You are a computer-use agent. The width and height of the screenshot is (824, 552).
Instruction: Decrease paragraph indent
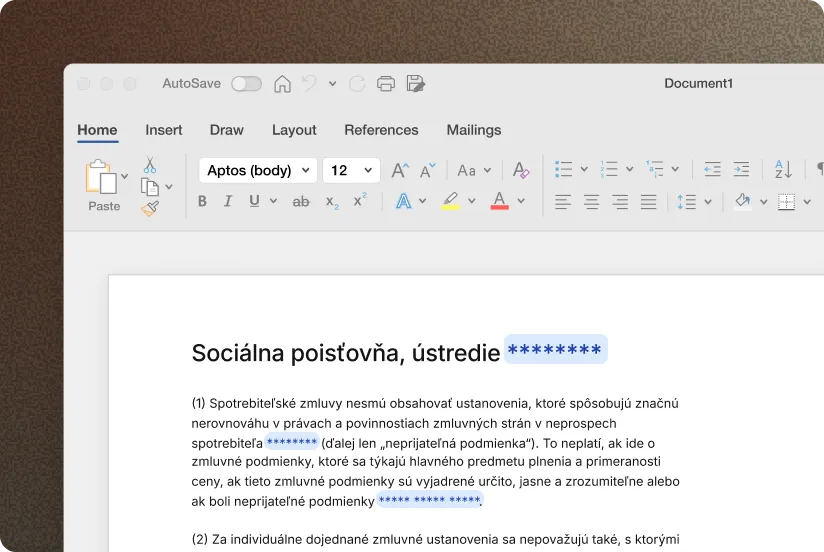[x=712, y=169]
